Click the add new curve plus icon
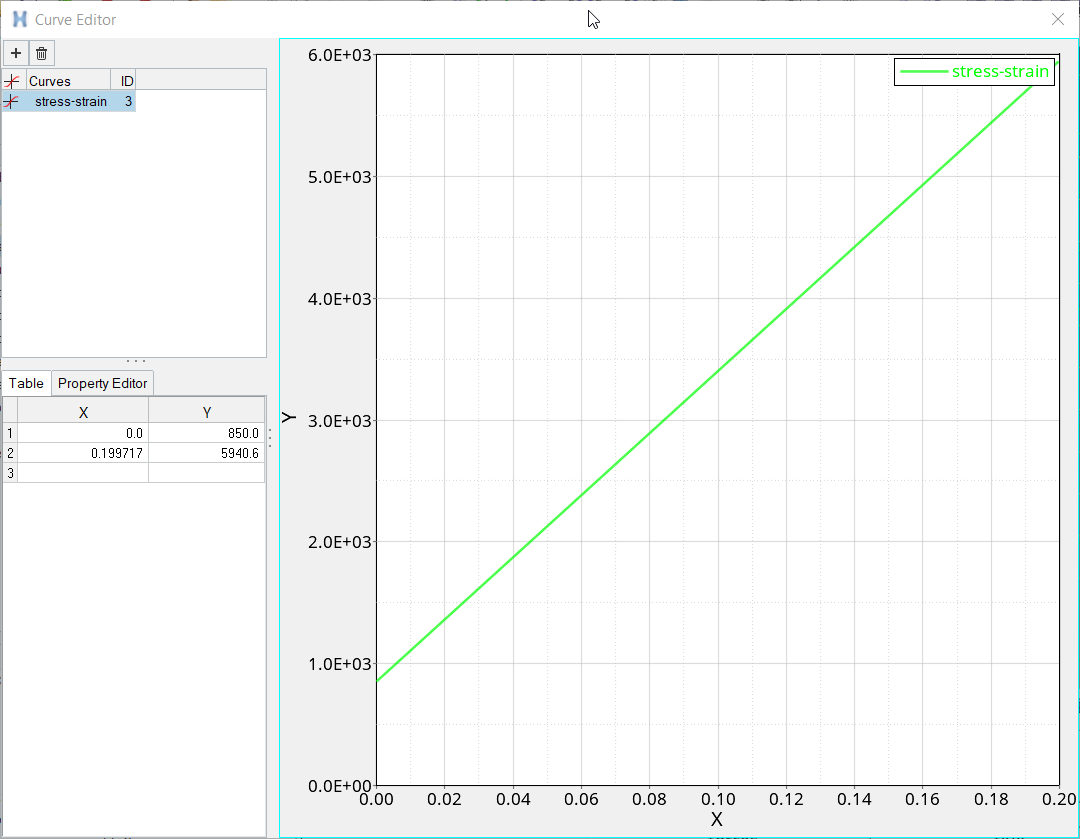 pos(16,53)
